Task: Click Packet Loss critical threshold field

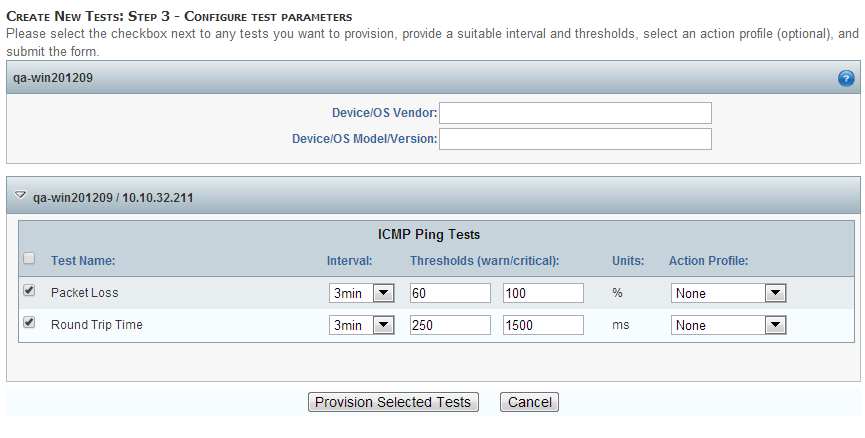Action: pyautogui.click(x=543, y=293)
